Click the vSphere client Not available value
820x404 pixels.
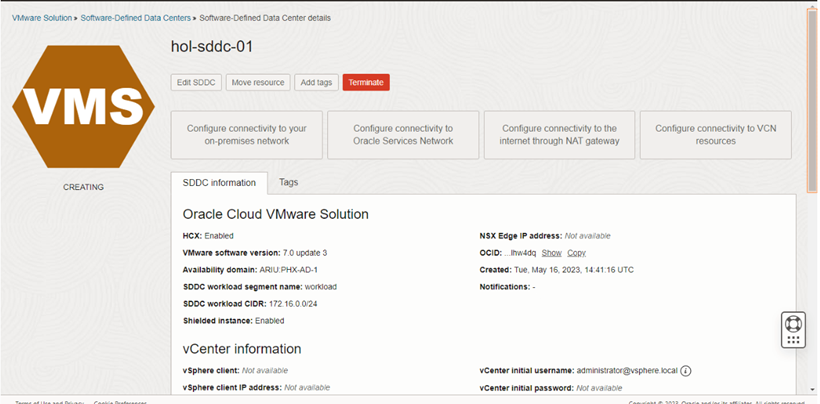[265, 371]
